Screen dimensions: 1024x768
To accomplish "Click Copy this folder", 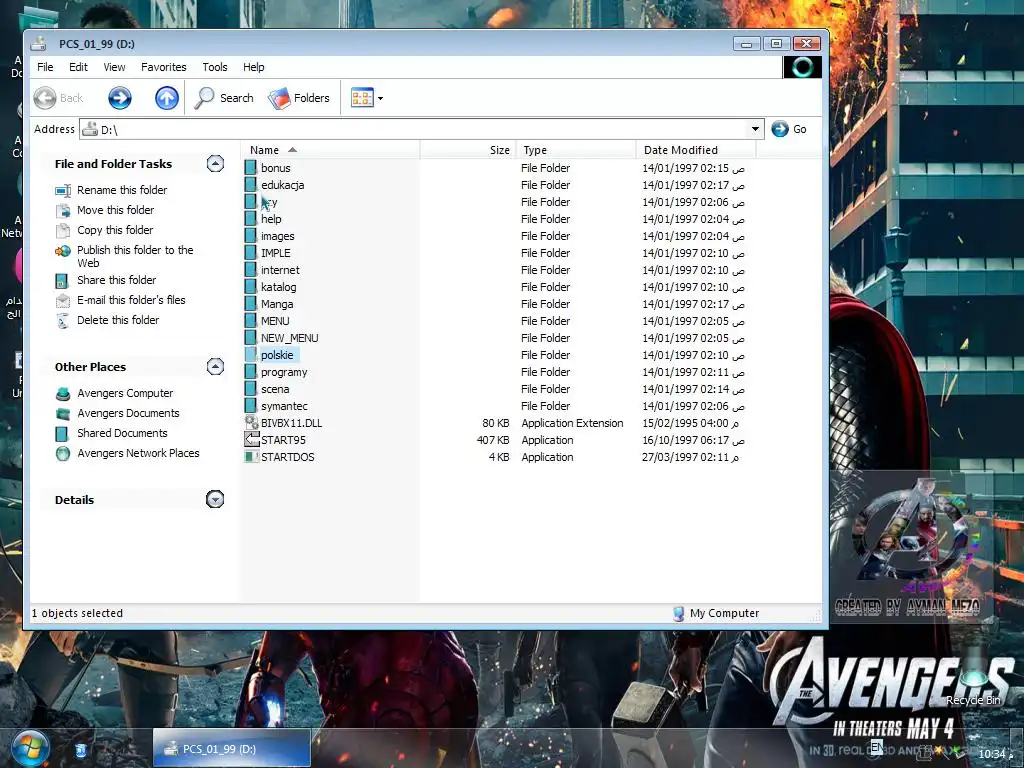I will tap(115, 230).
